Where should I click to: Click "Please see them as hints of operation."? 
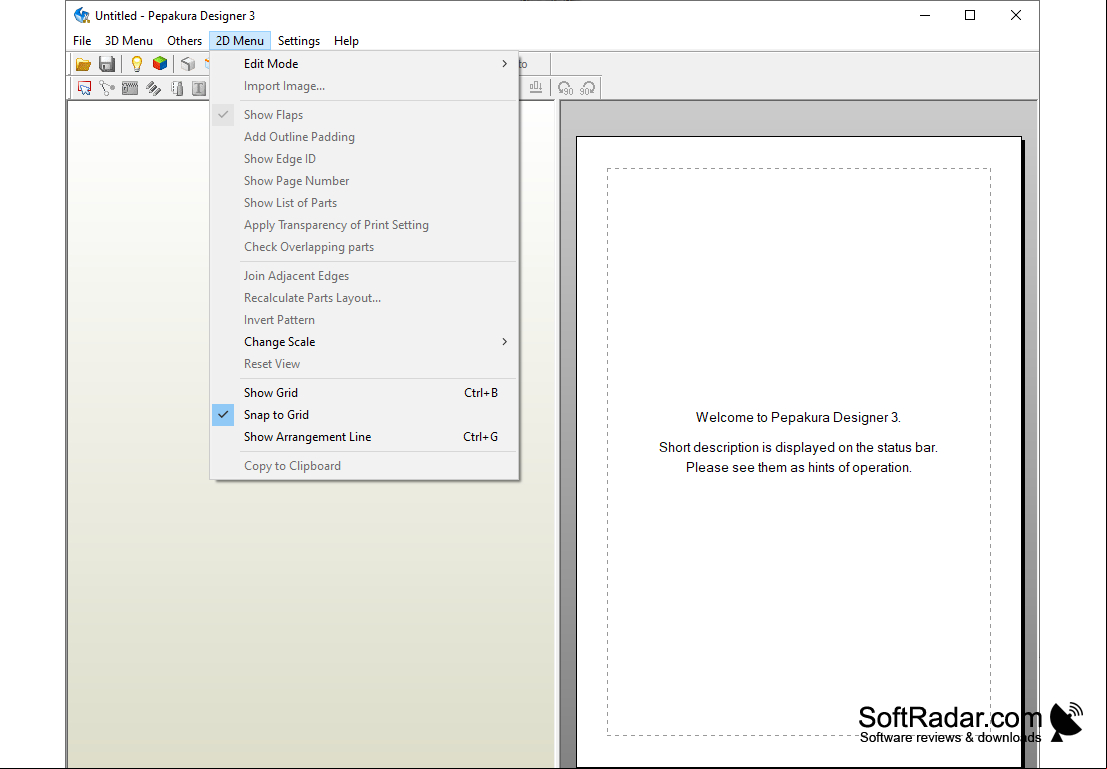pyautogui.click(x=798, y=467)
